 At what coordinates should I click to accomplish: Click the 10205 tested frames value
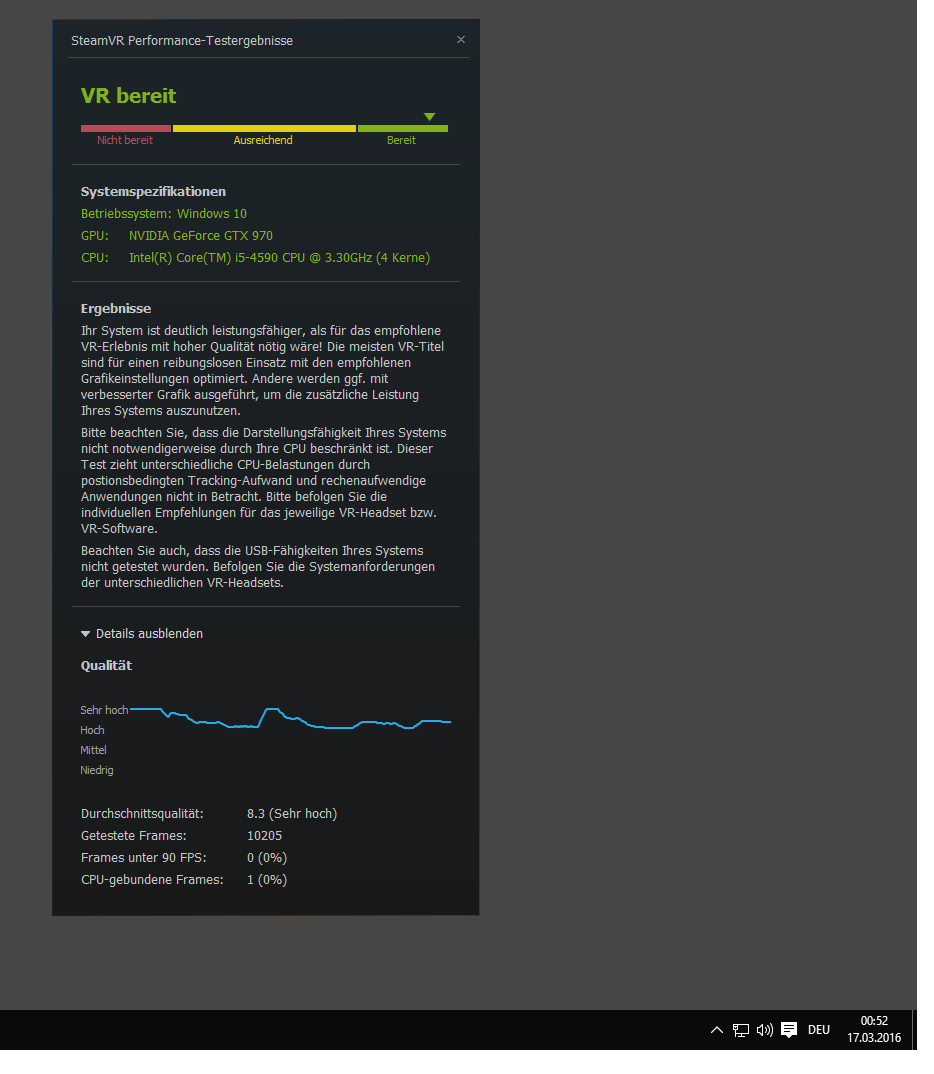[264, 836]
